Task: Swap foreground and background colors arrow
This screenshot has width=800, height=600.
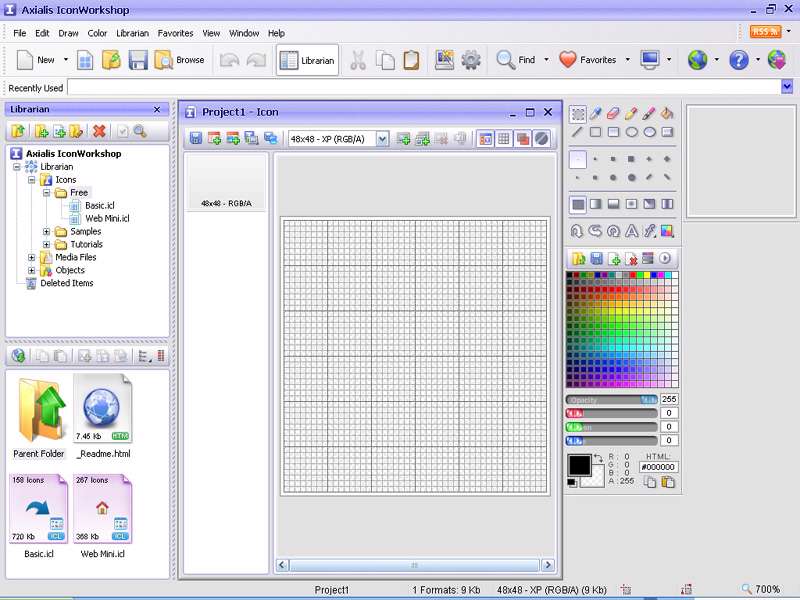Action: click(x=598, y=459)
